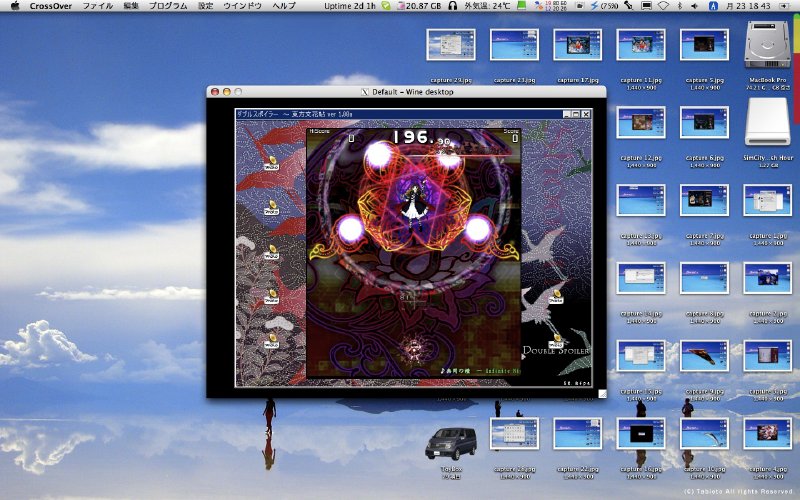Click the Uptime 2d 1h status item
The width and height of the screenshot is (800, 500).
coord(350,6)
